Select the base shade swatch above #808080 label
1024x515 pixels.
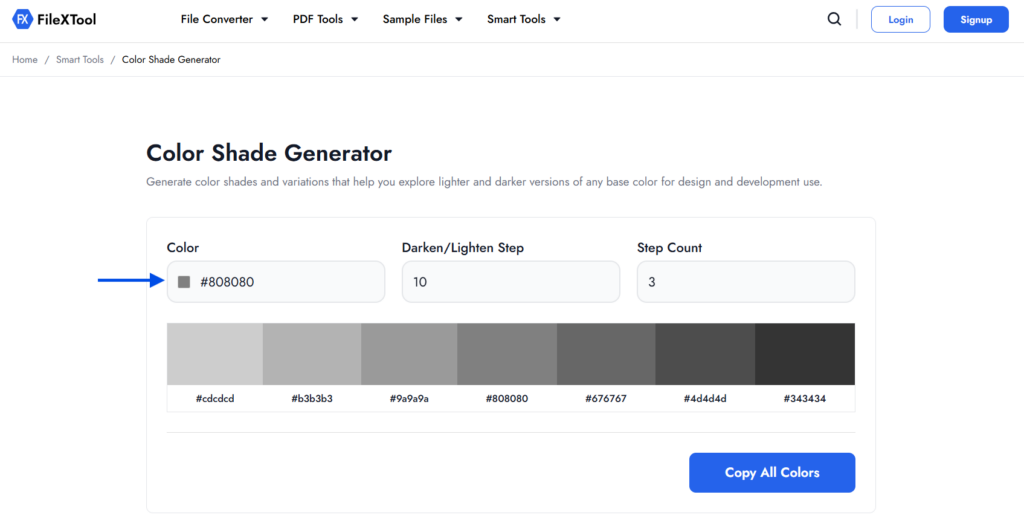coord(507,354)
